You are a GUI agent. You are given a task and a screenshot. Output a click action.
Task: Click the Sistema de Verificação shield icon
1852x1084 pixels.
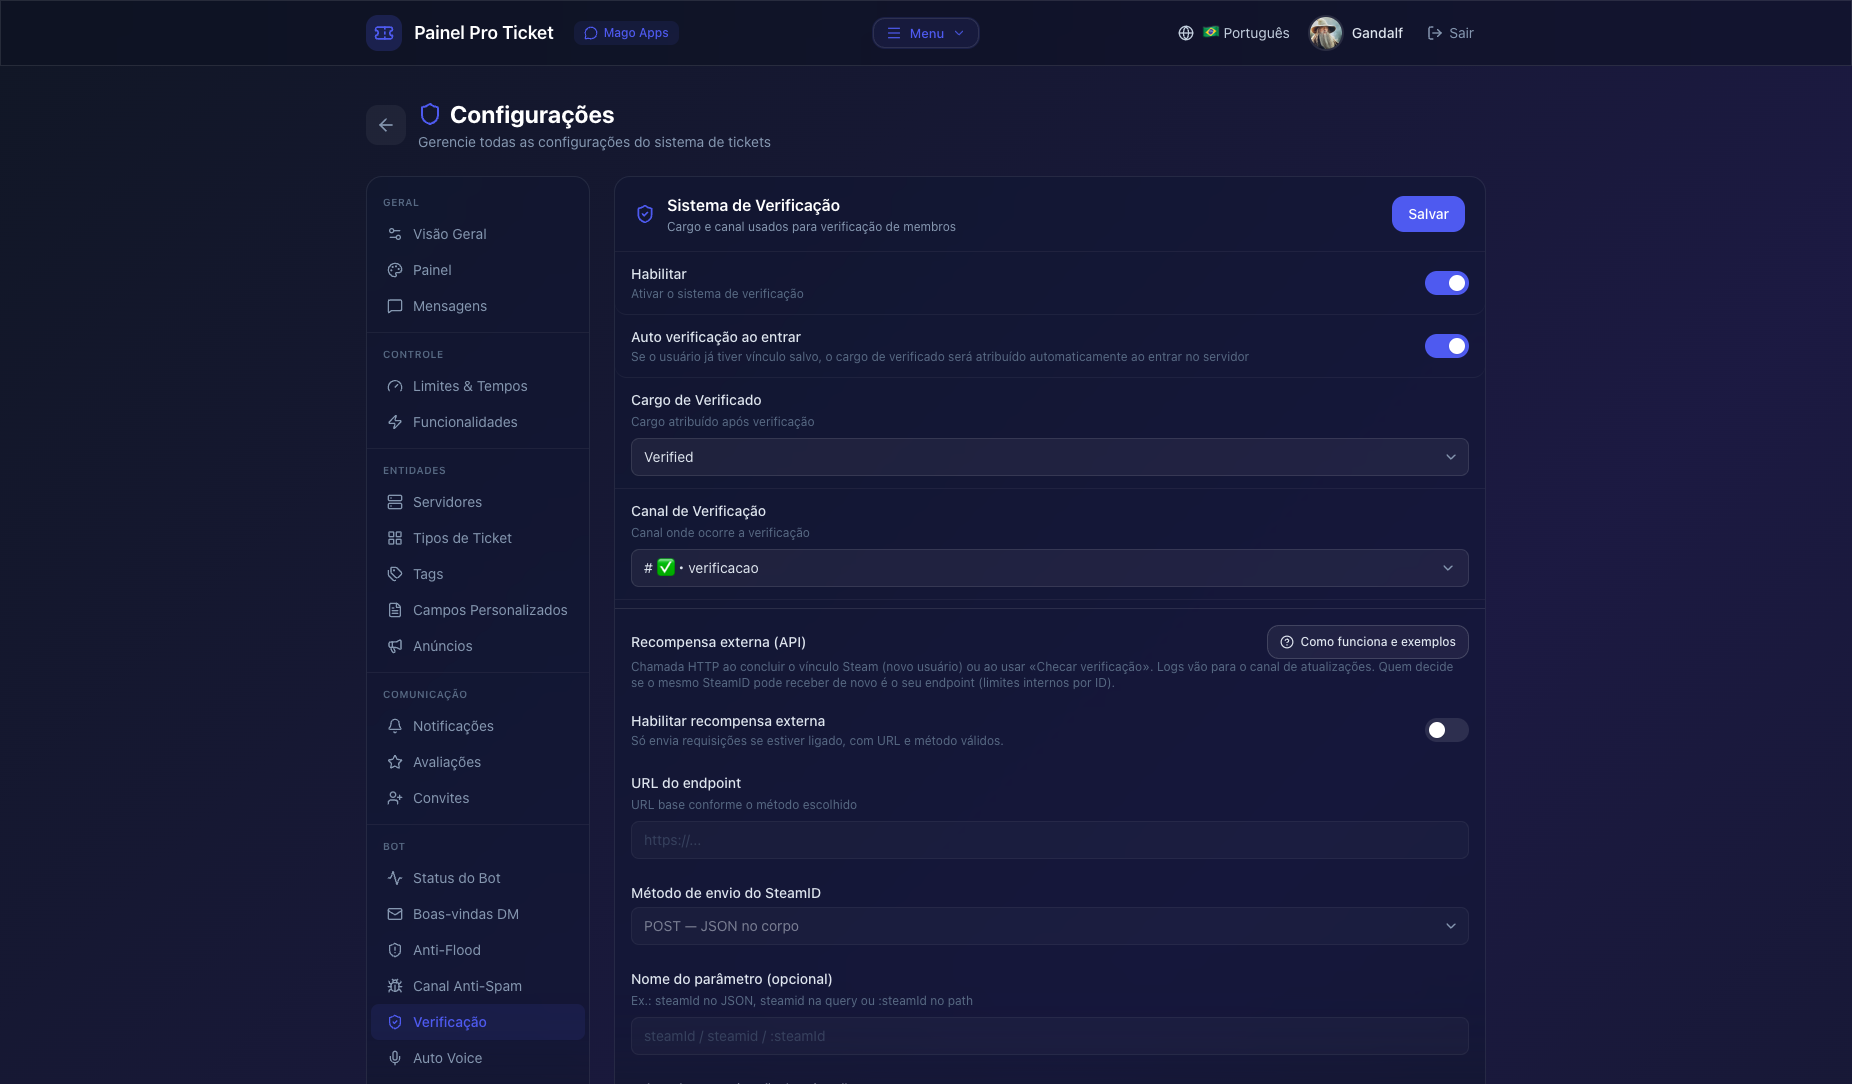coord(645,214)
